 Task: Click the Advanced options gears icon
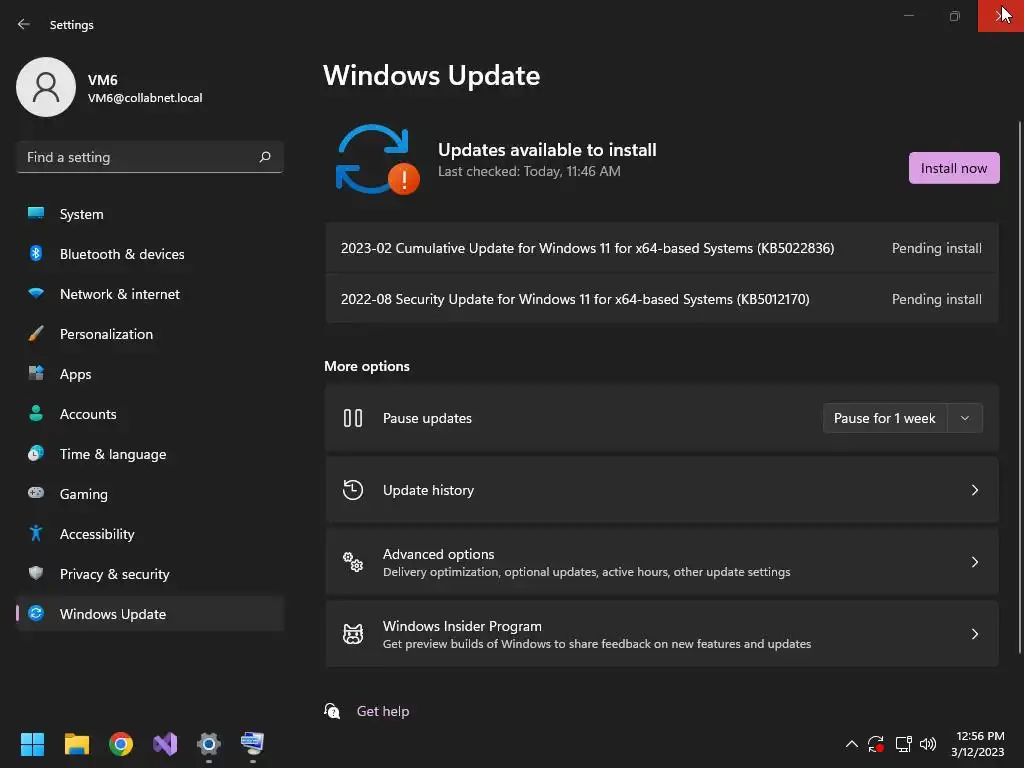coord(353,562)
